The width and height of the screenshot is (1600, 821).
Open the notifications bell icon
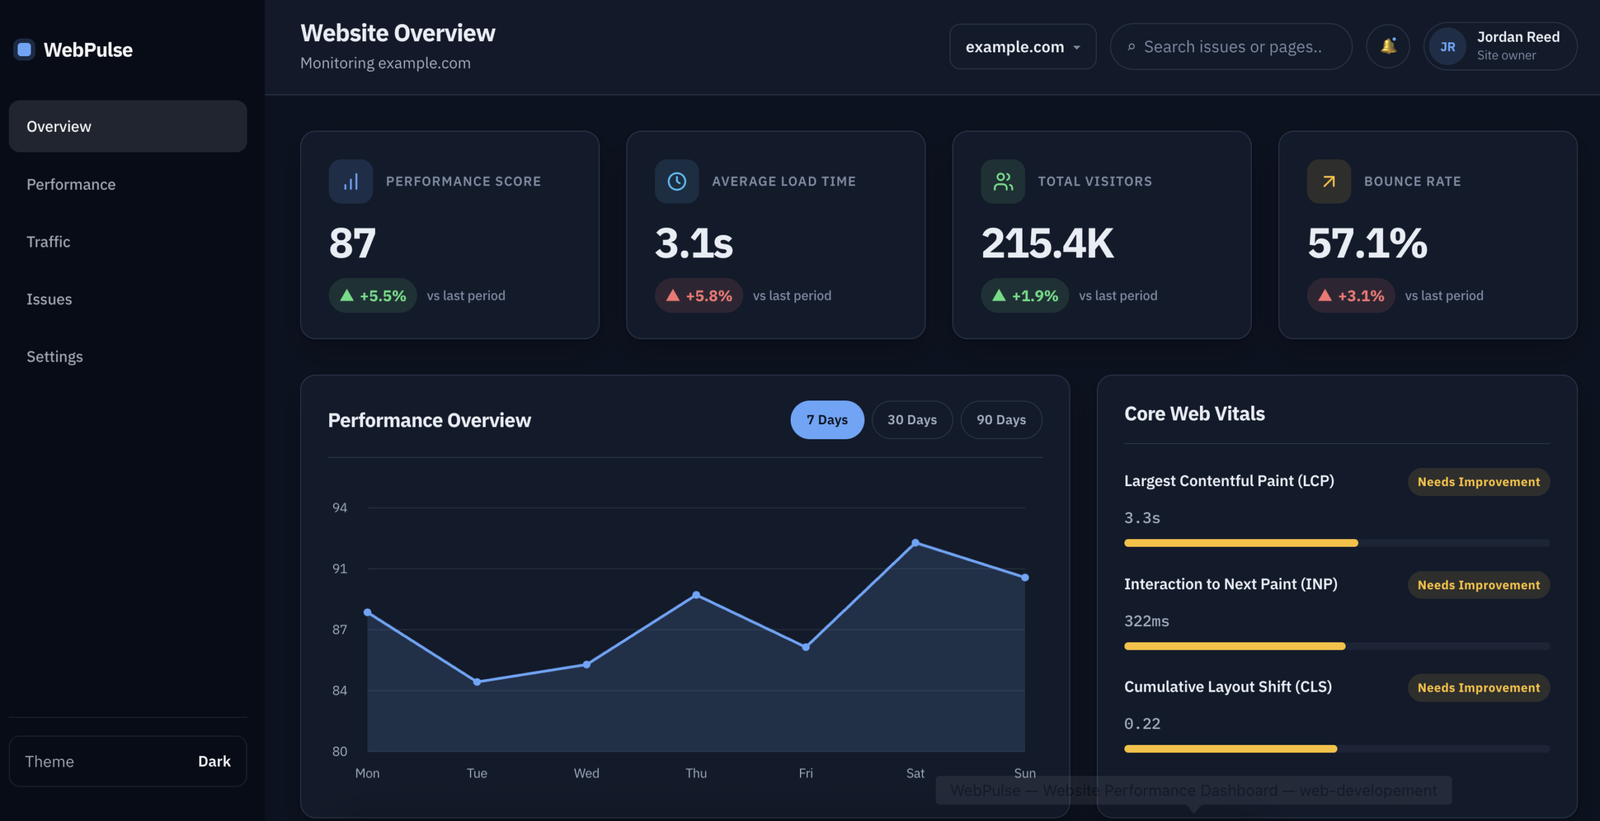1388,46
